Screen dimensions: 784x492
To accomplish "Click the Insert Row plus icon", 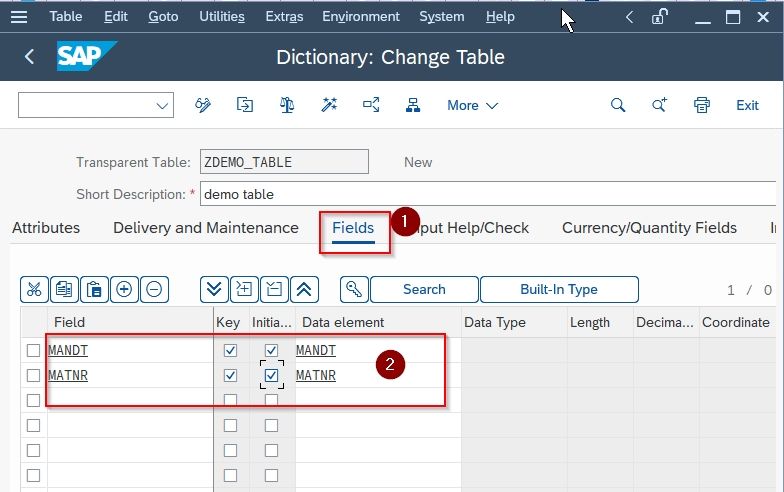I will point(124,290).
